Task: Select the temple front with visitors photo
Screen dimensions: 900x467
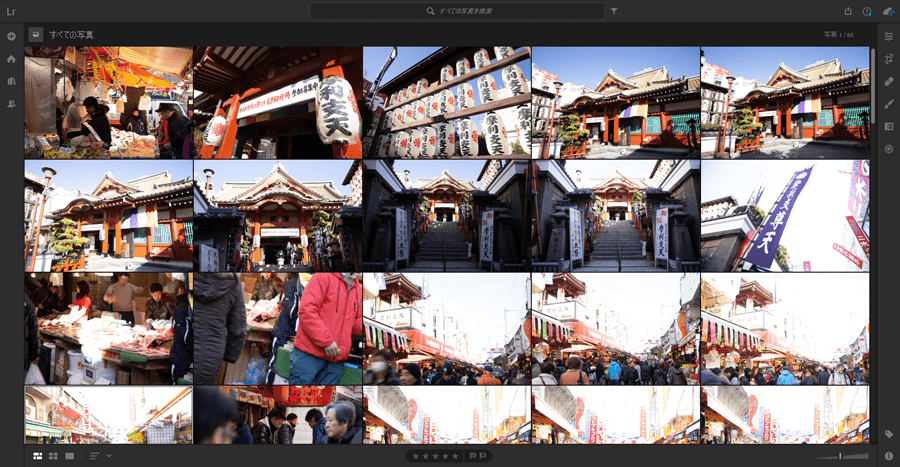Action: (278, 216)
